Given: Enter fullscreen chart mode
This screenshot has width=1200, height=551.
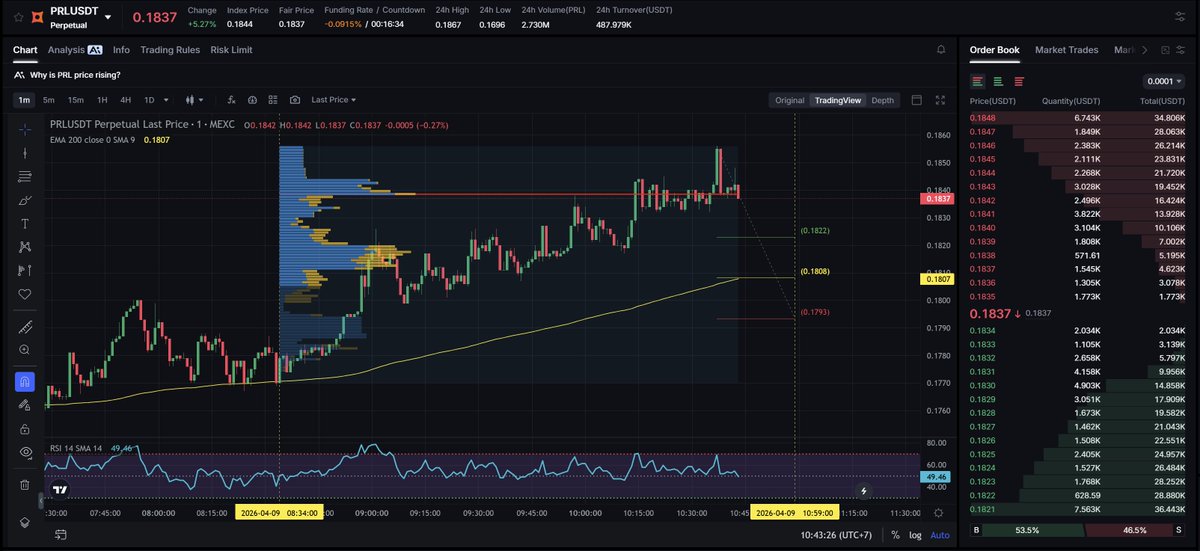Looking at the screenshot, I should pyautogui.click(x=939, y=100).
